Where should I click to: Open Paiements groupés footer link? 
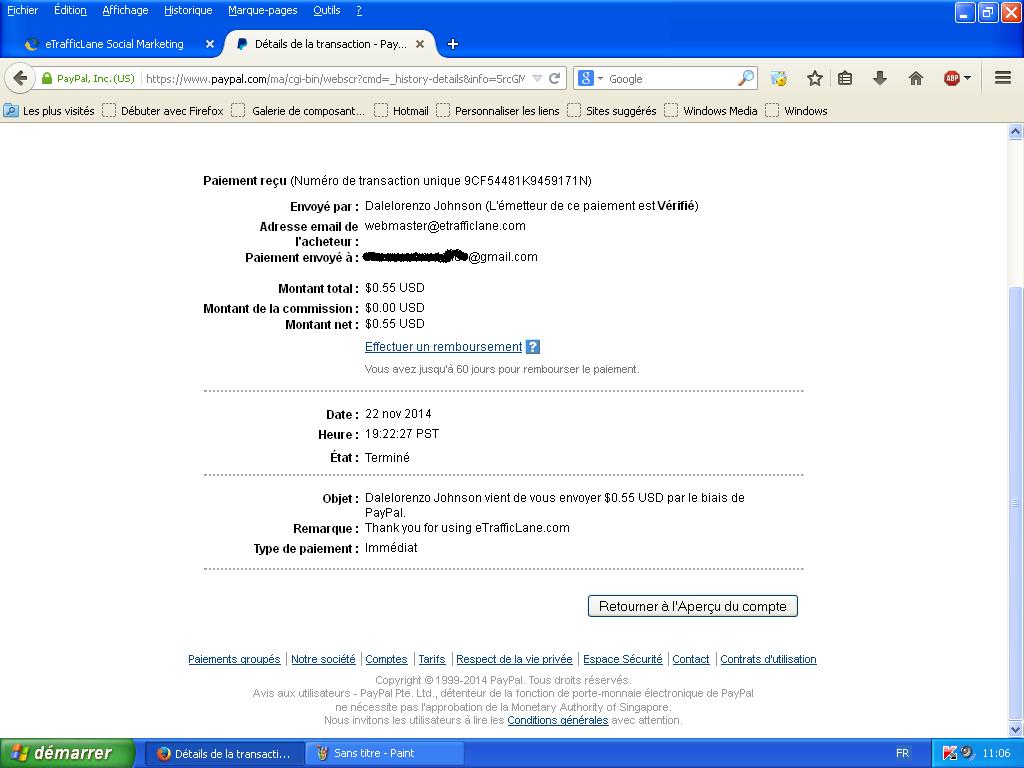point(234,659)
